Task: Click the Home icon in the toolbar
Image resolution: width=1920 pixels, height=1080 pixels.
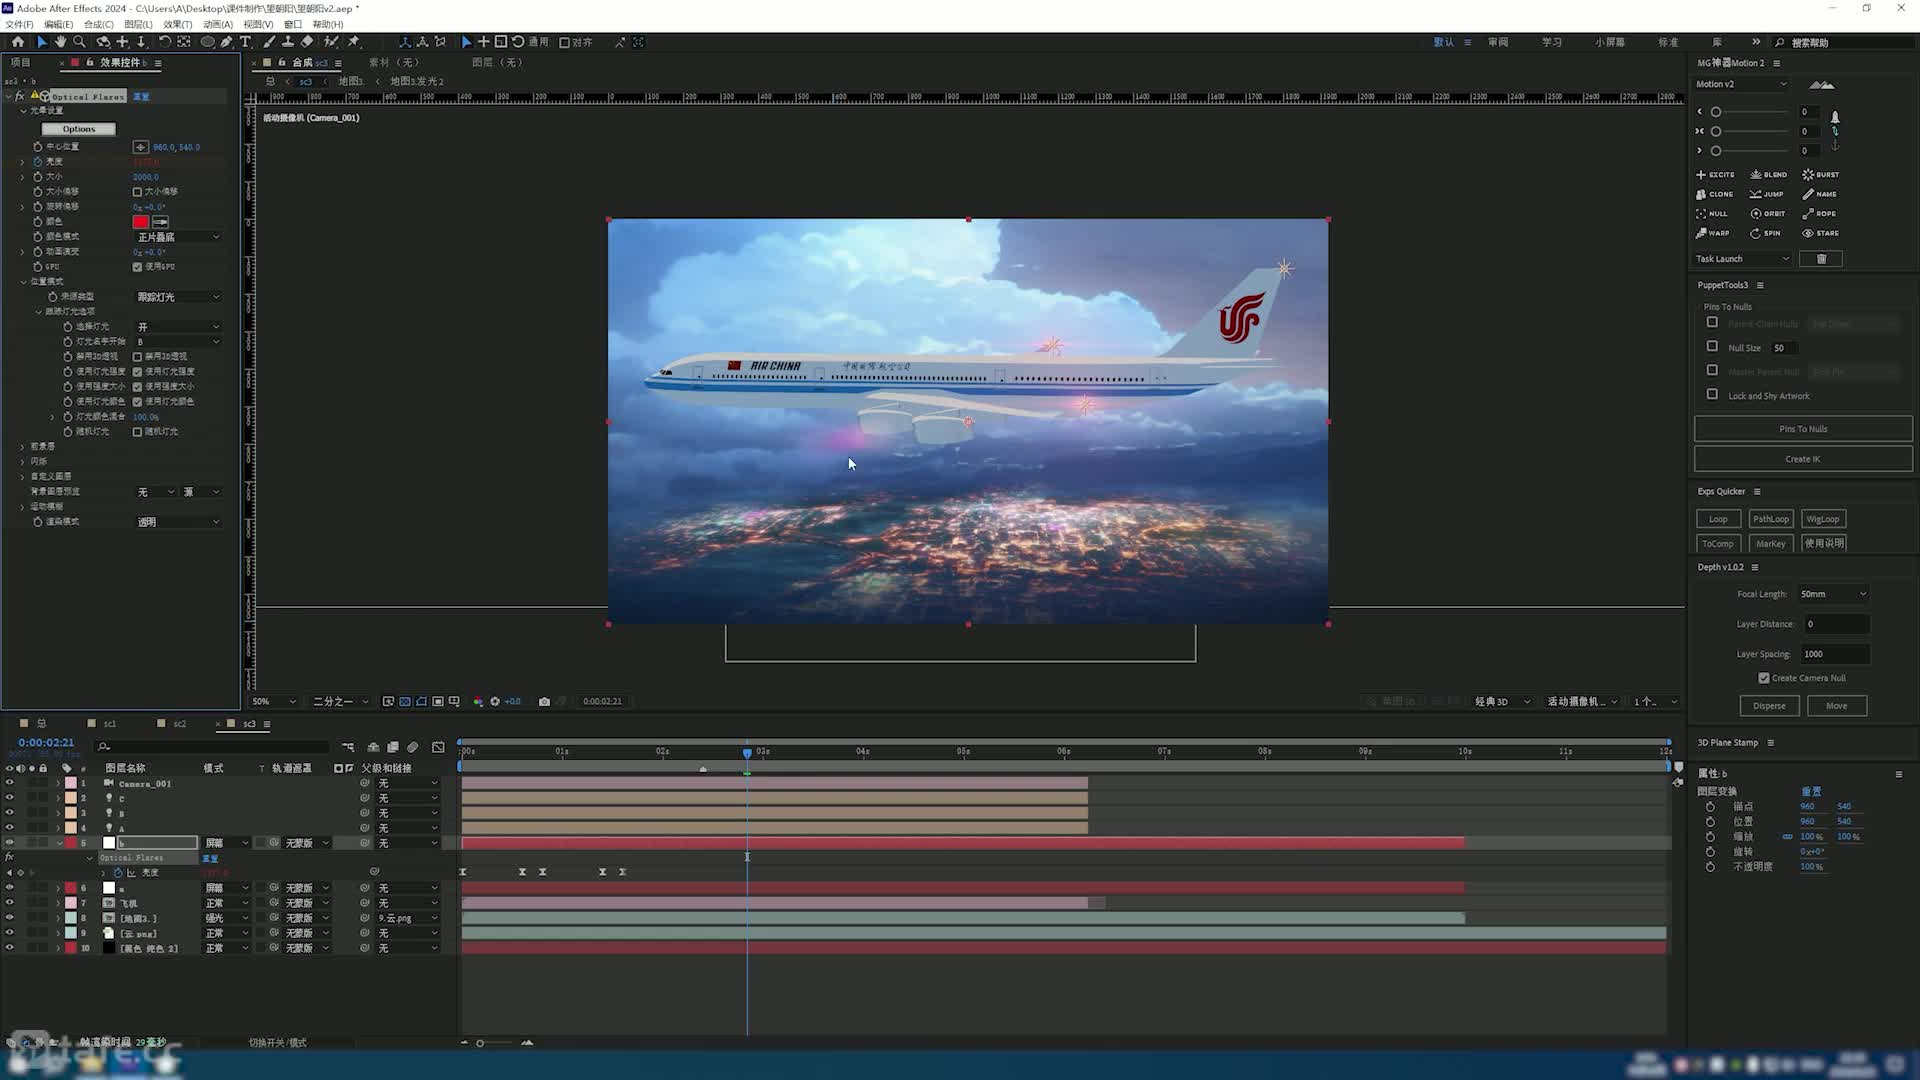Action: [18, 42]
